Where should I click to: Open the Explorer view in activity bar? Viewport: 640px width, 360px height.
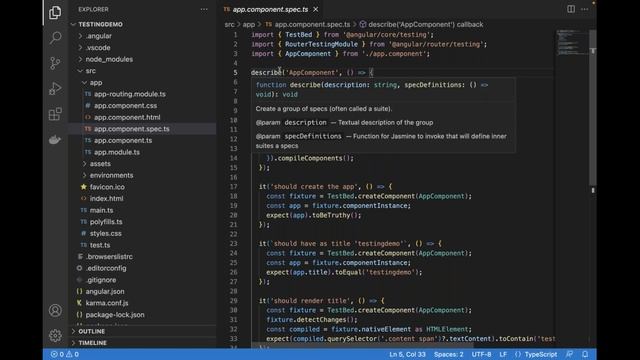click(x=55, y=13)
